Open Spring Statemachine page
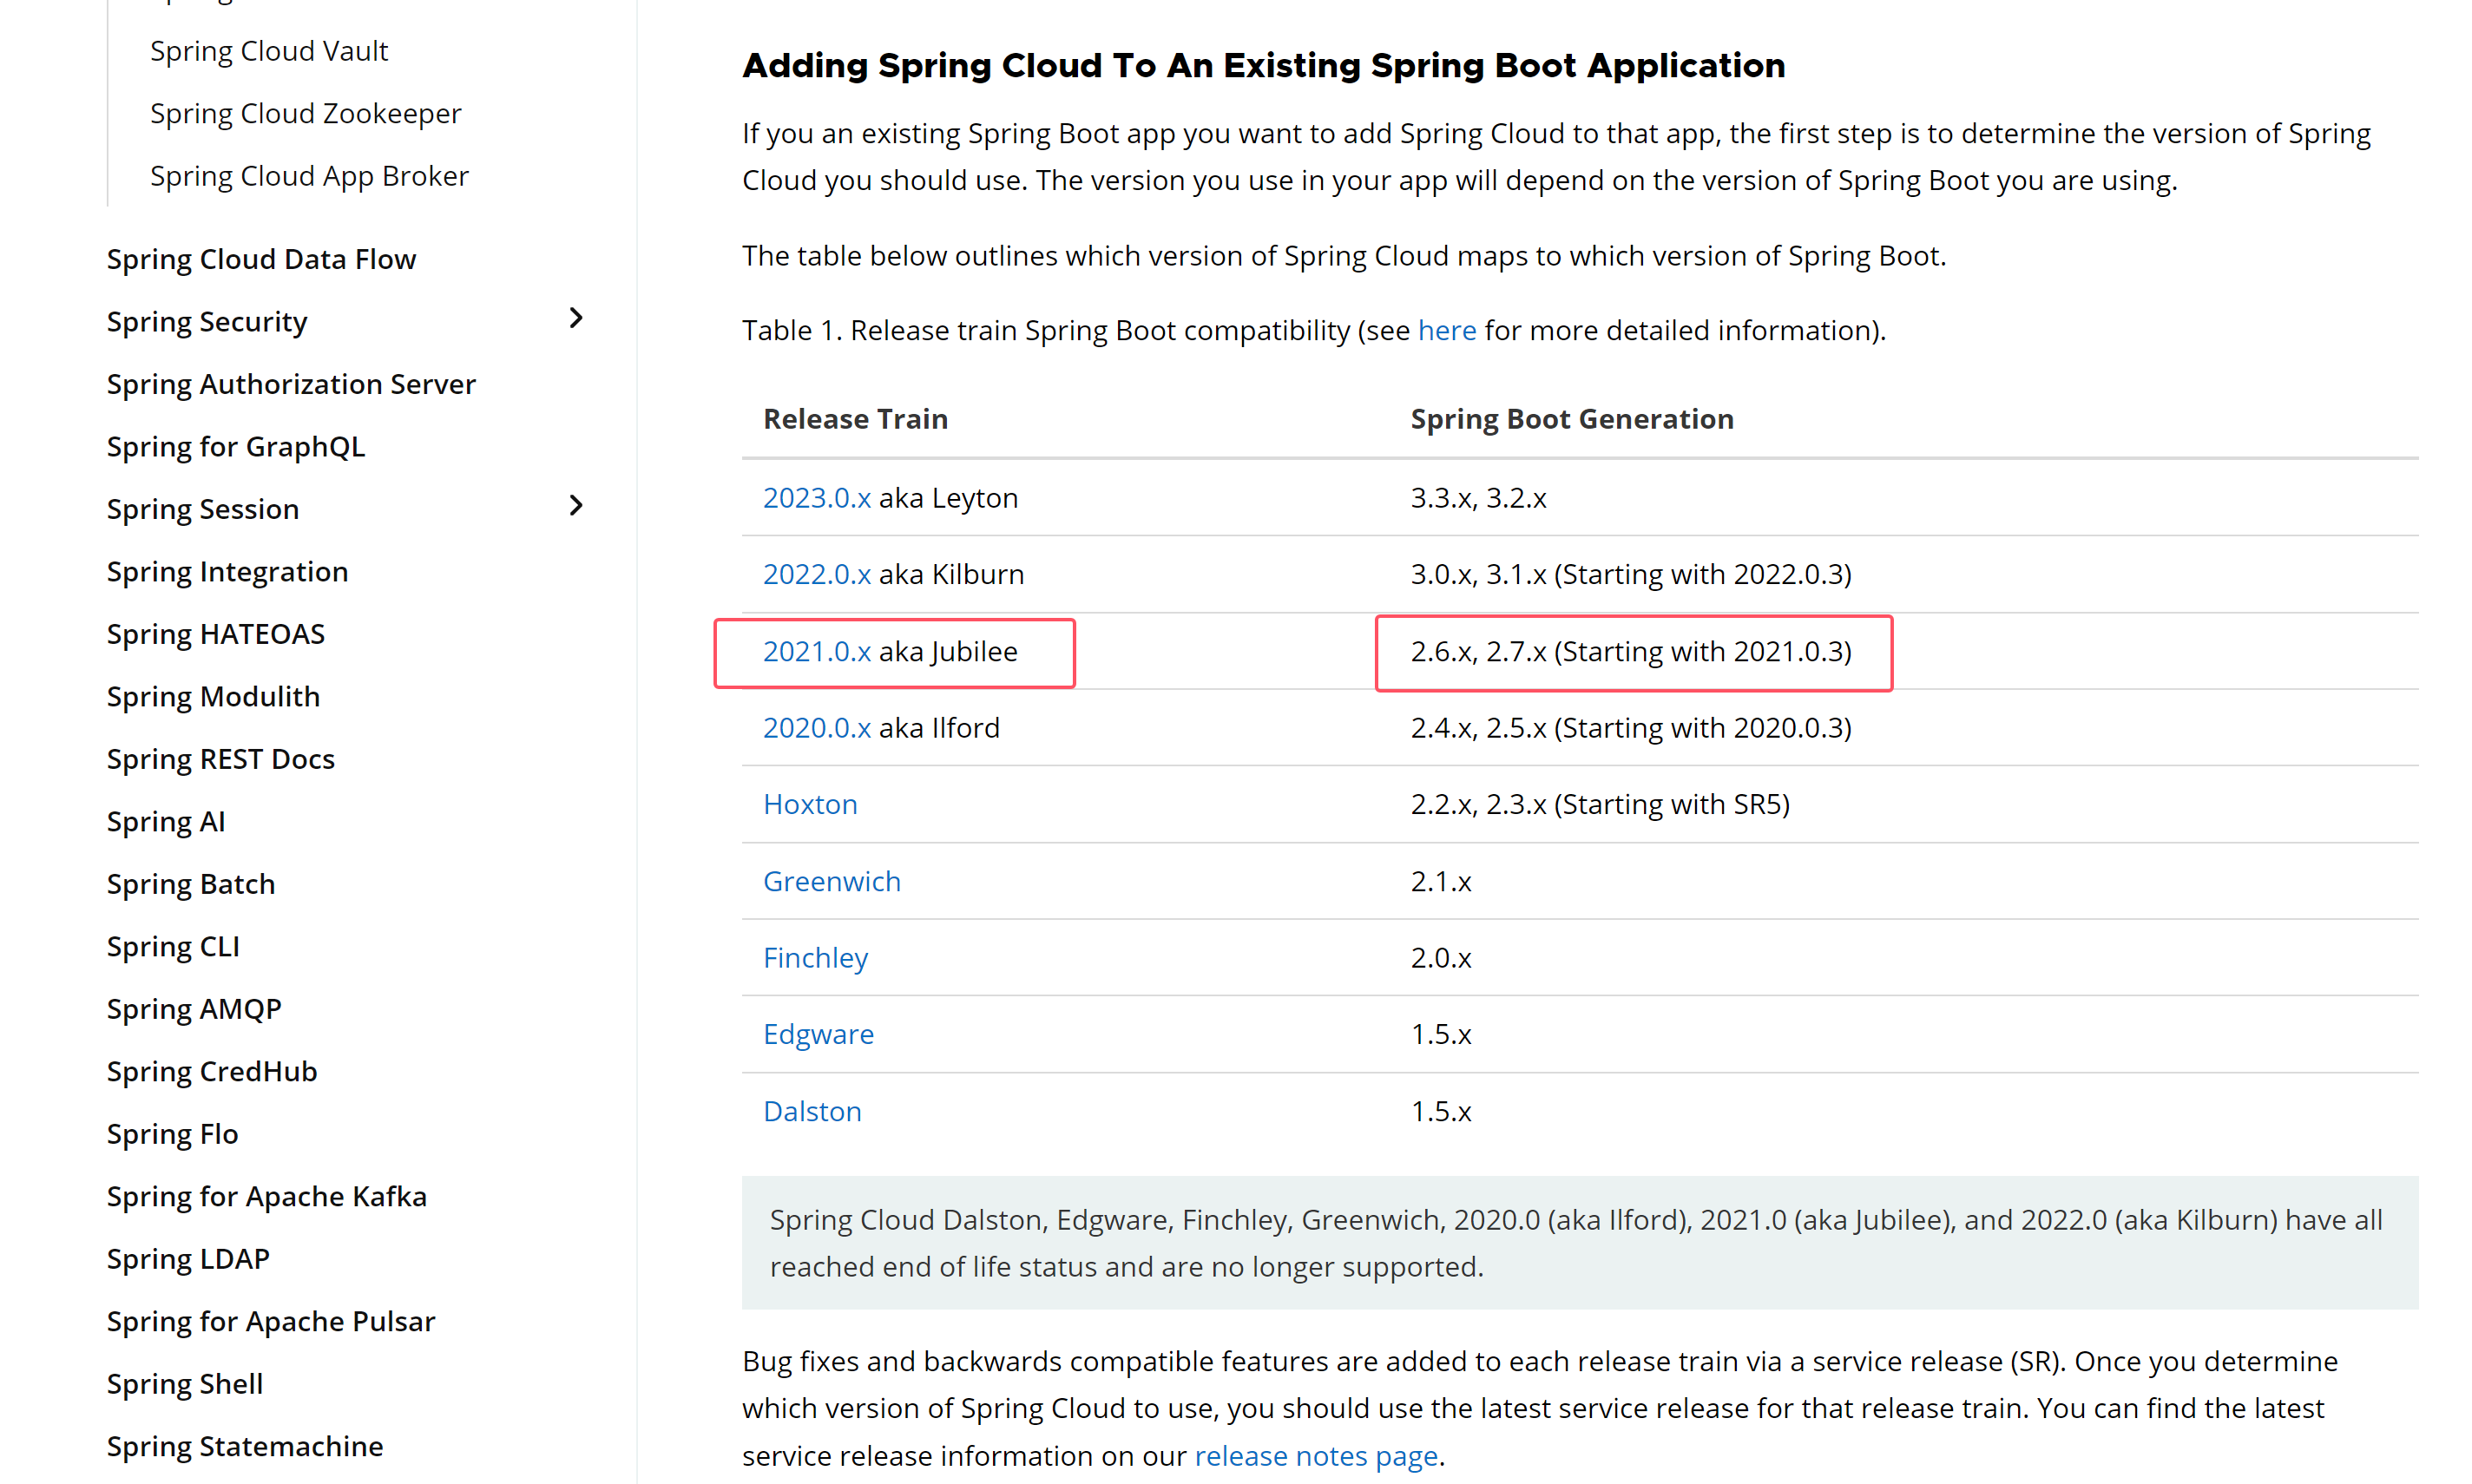This screenshot has width=2472, height=1484. pos(245,1447)
